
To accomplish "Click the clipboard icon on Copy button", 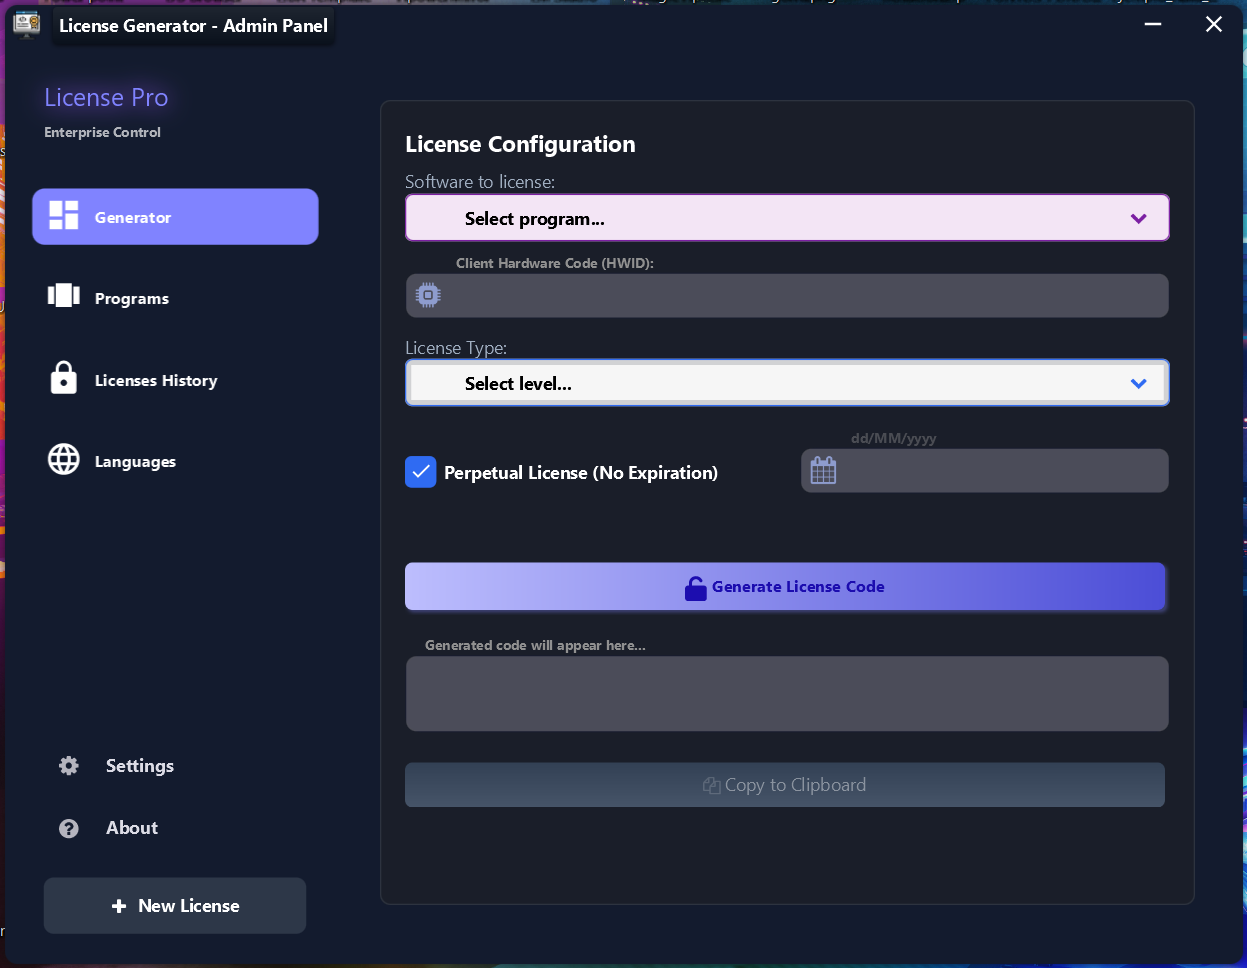I will pyautogui.click(x=712, y=785).
